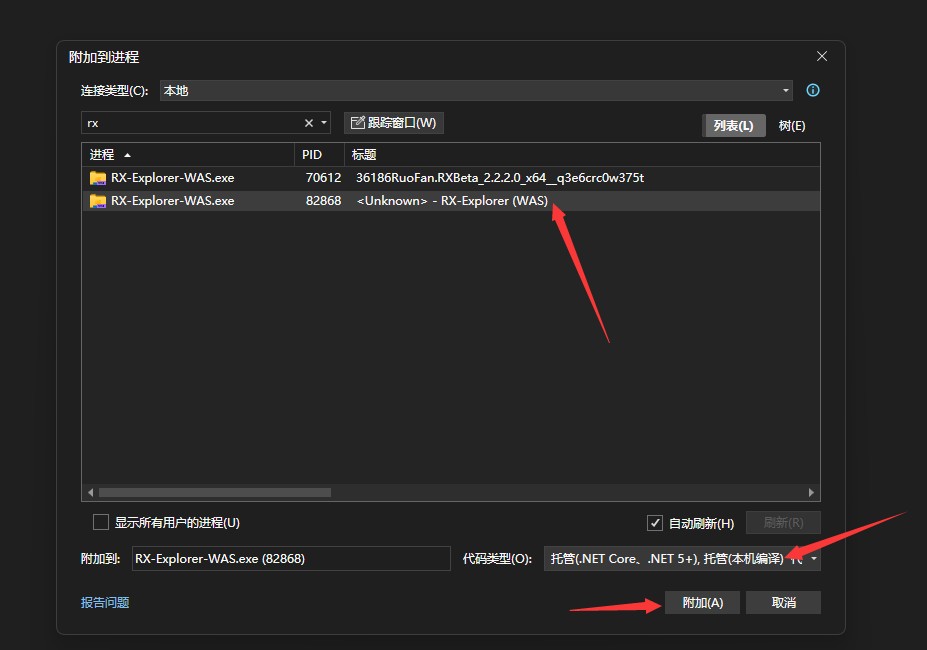Image resolution: width=927 pixels, height=650 pixels.
Task: Click the title 36186RuoFan.RXBeta_2.2.2.0_x64 cell
Action: [x=500, y=178]
